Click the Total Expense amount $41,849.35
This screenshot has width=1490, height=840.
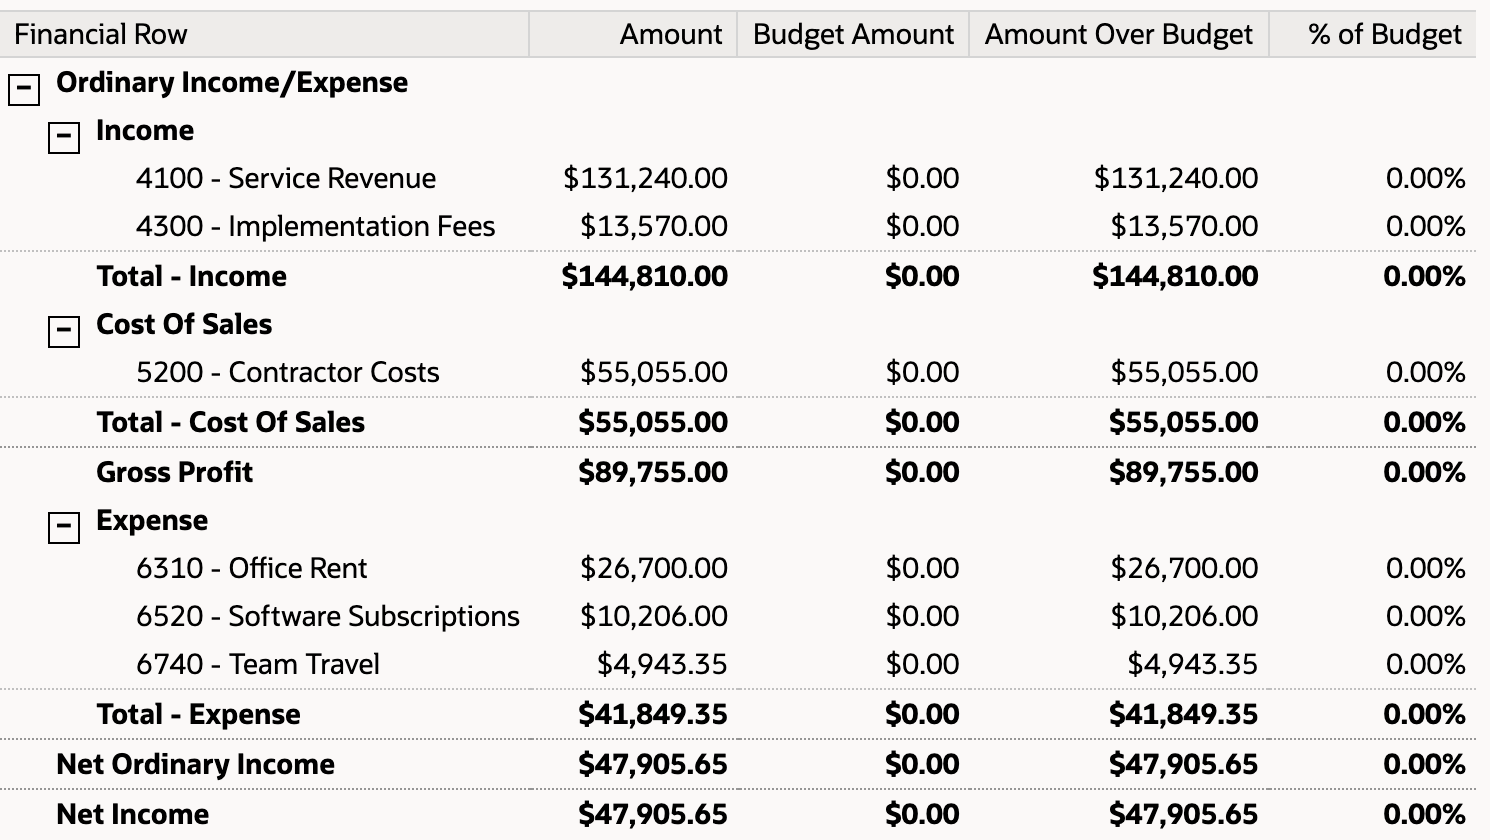[653, 714]
